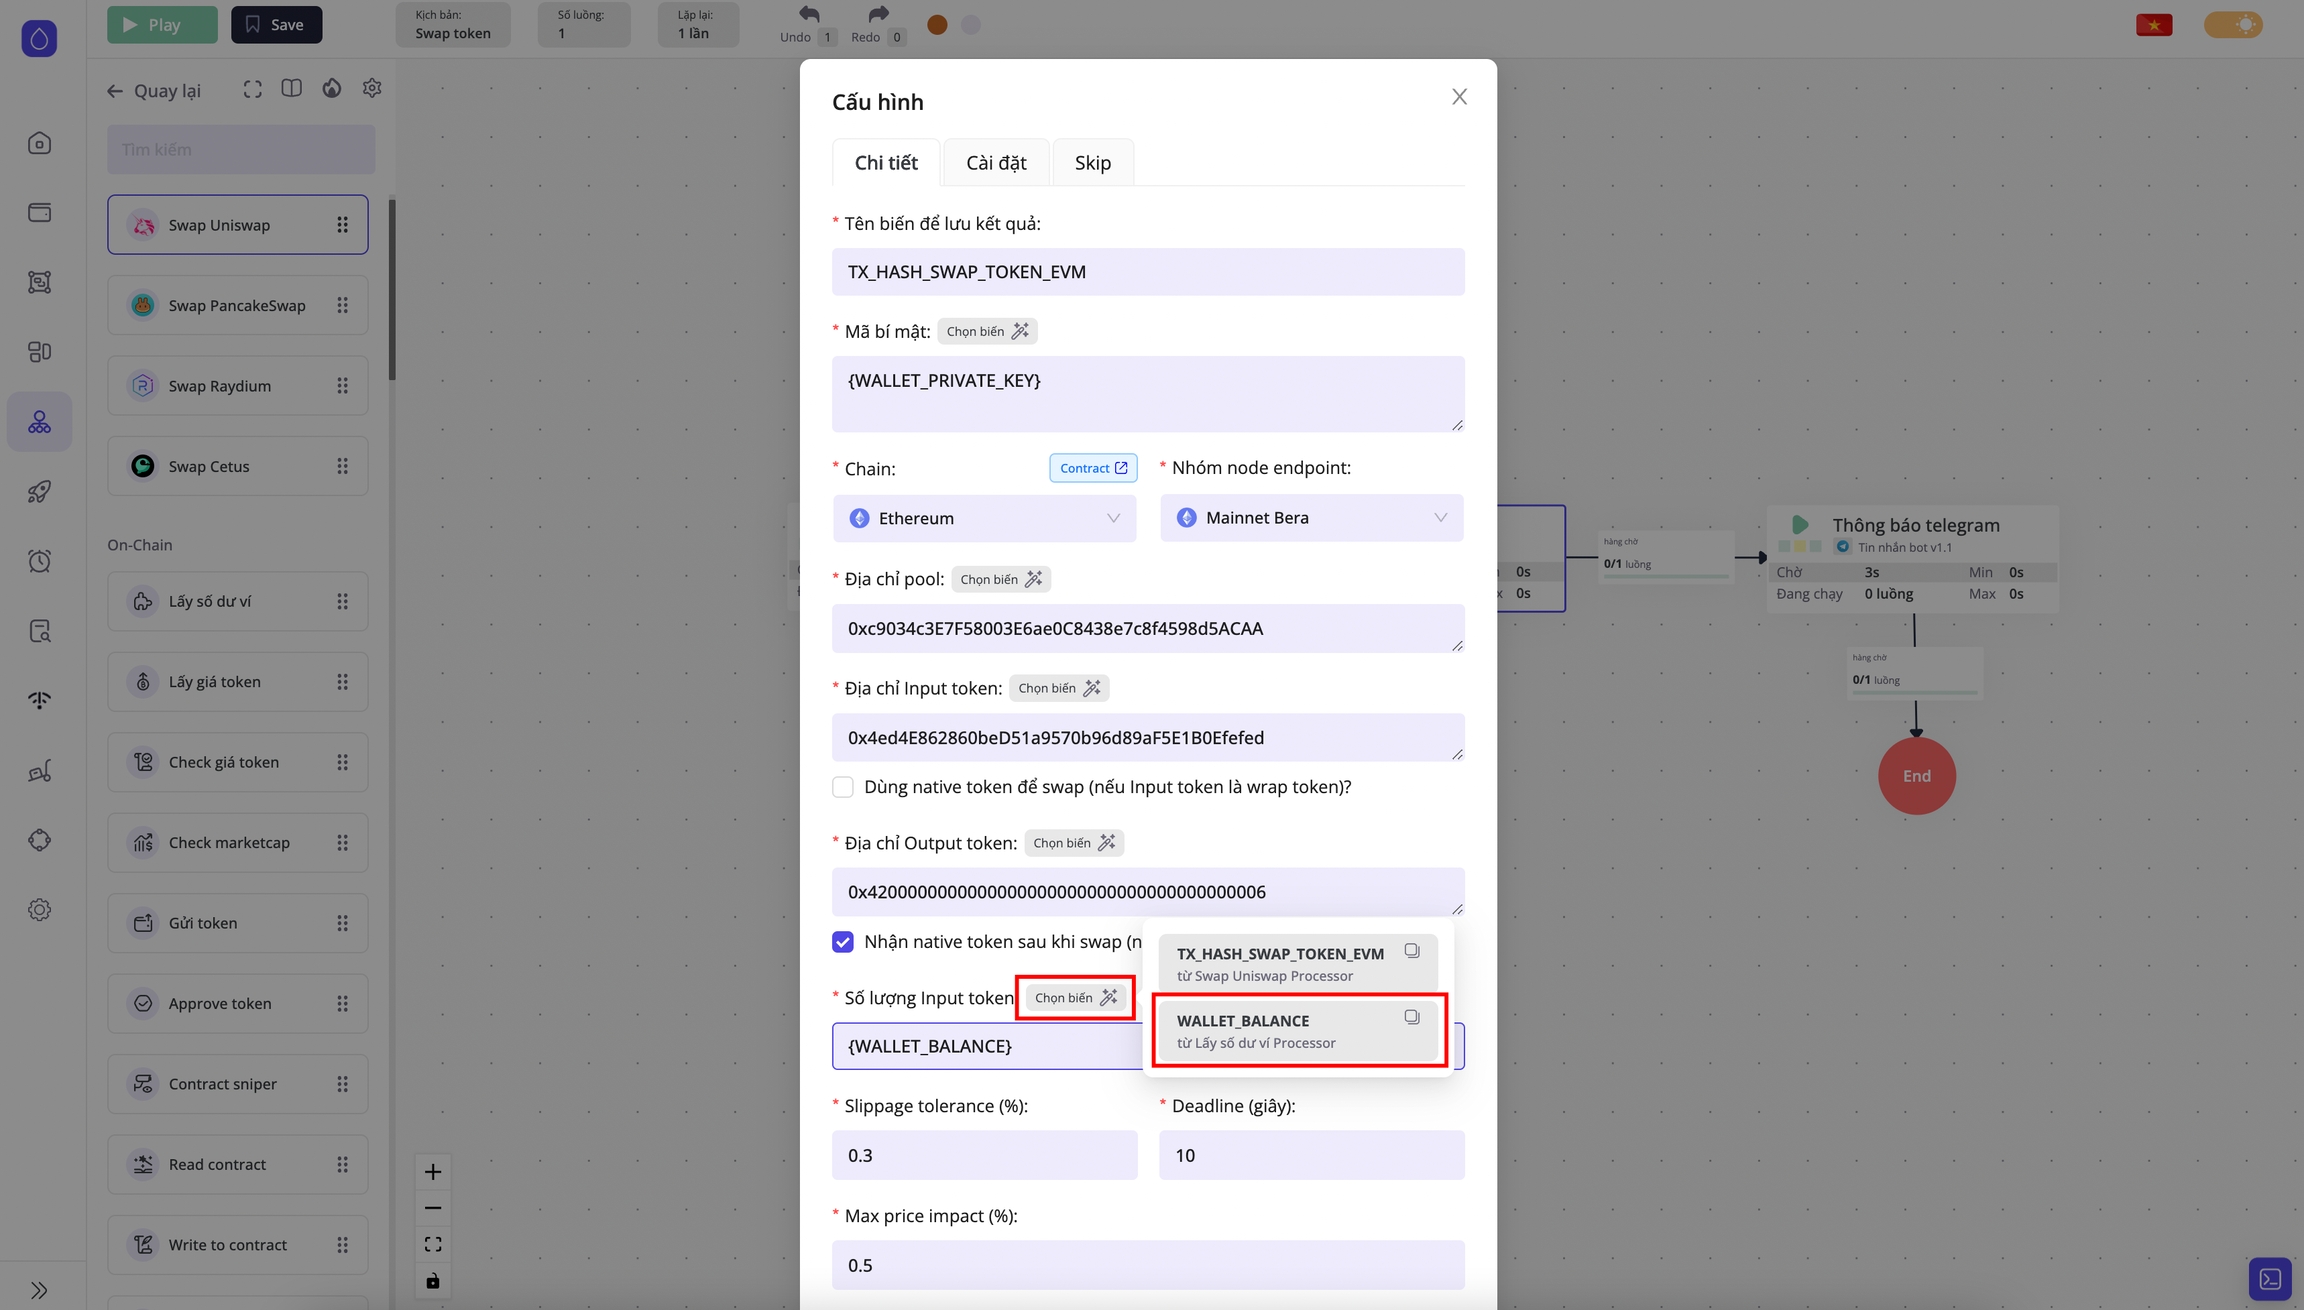Uncheck the 'Nhận native token sau khi swap' checkbox
This screenshot has width=2304, height=1310.
click(843, 942)
